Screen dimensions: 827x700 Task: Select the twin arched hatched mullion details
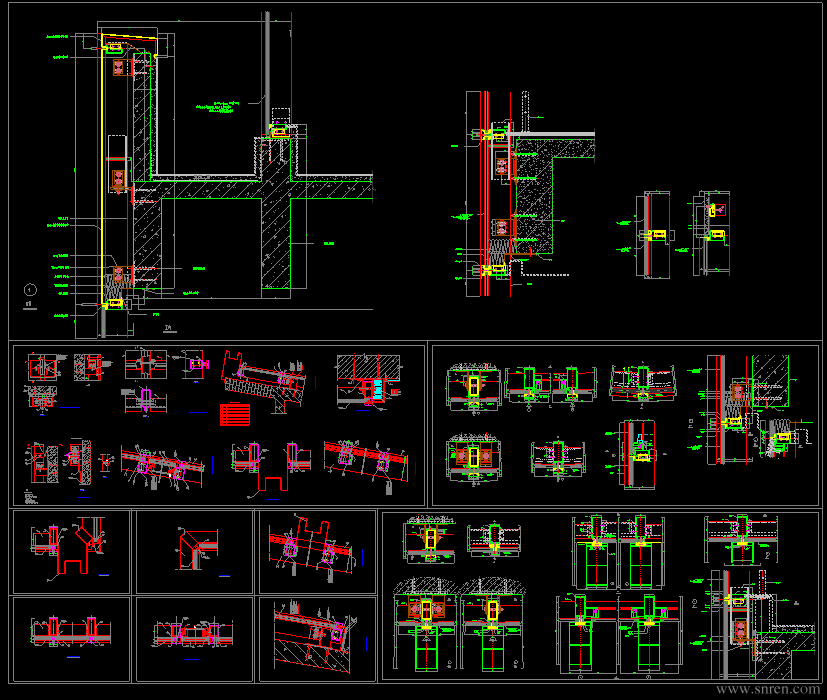point(459,624)
